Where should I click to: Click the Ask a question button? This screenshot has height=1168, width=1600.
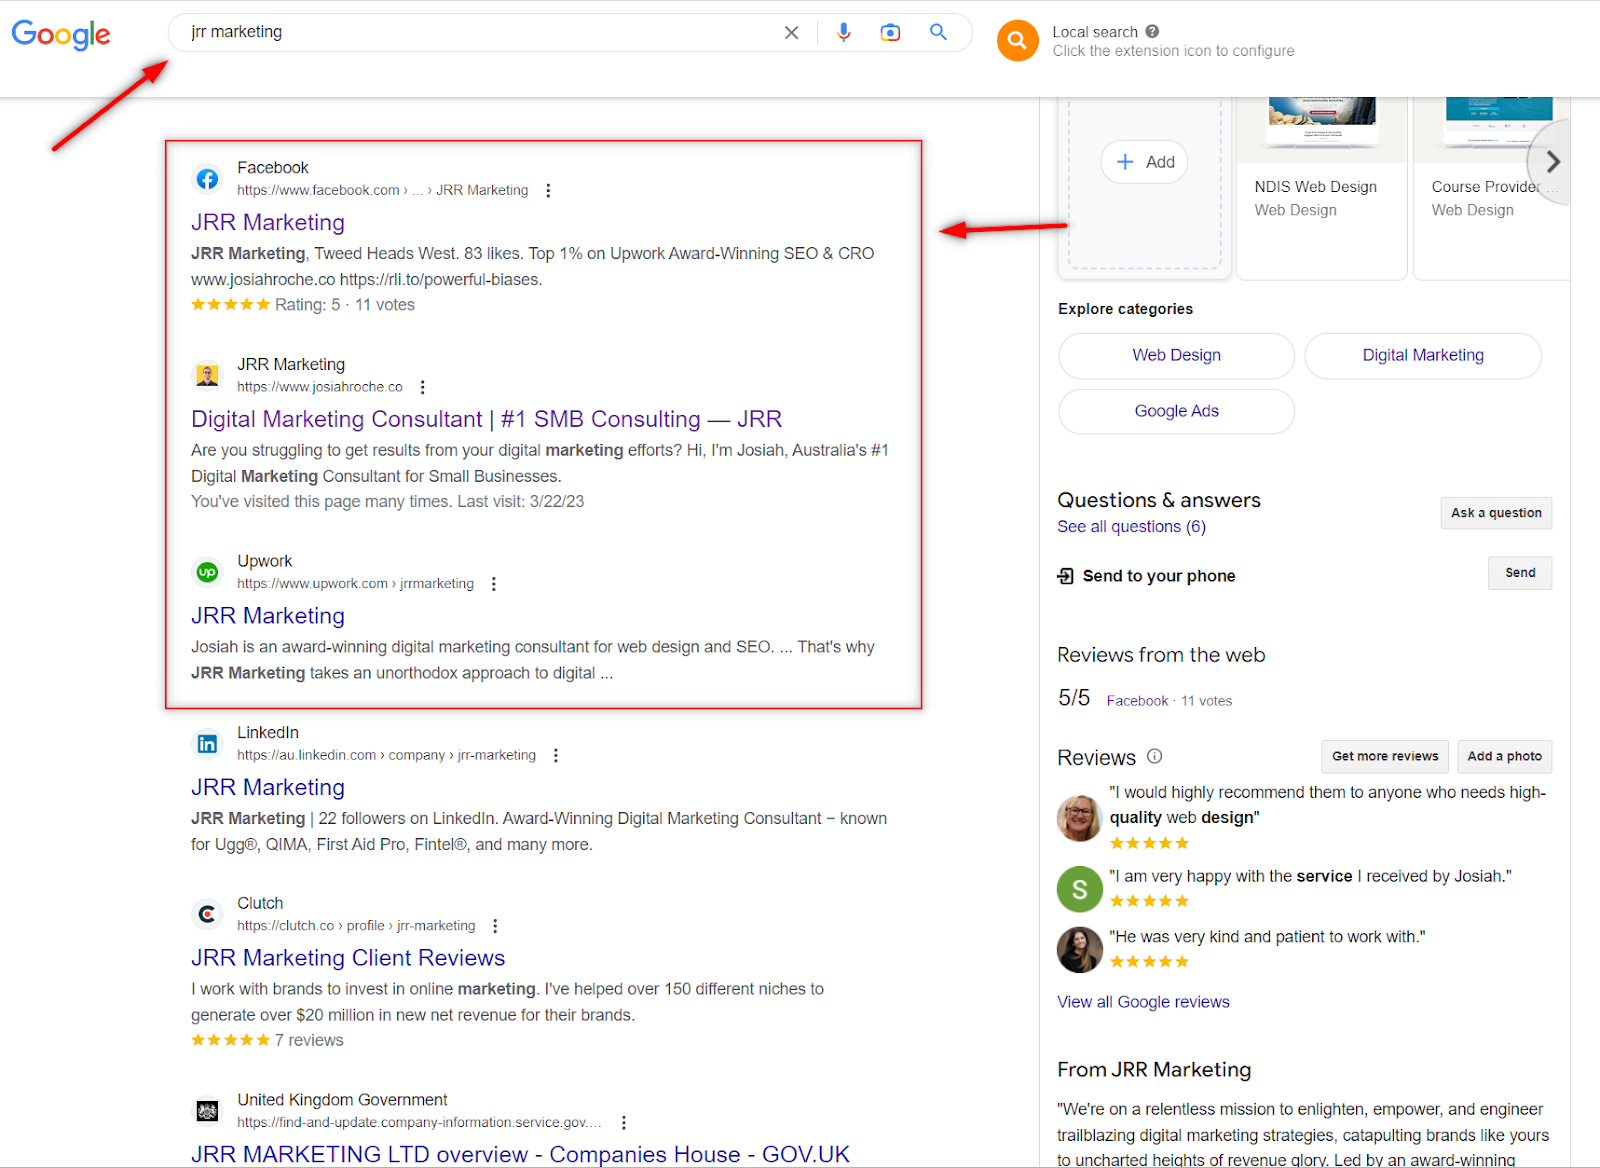1496,513
